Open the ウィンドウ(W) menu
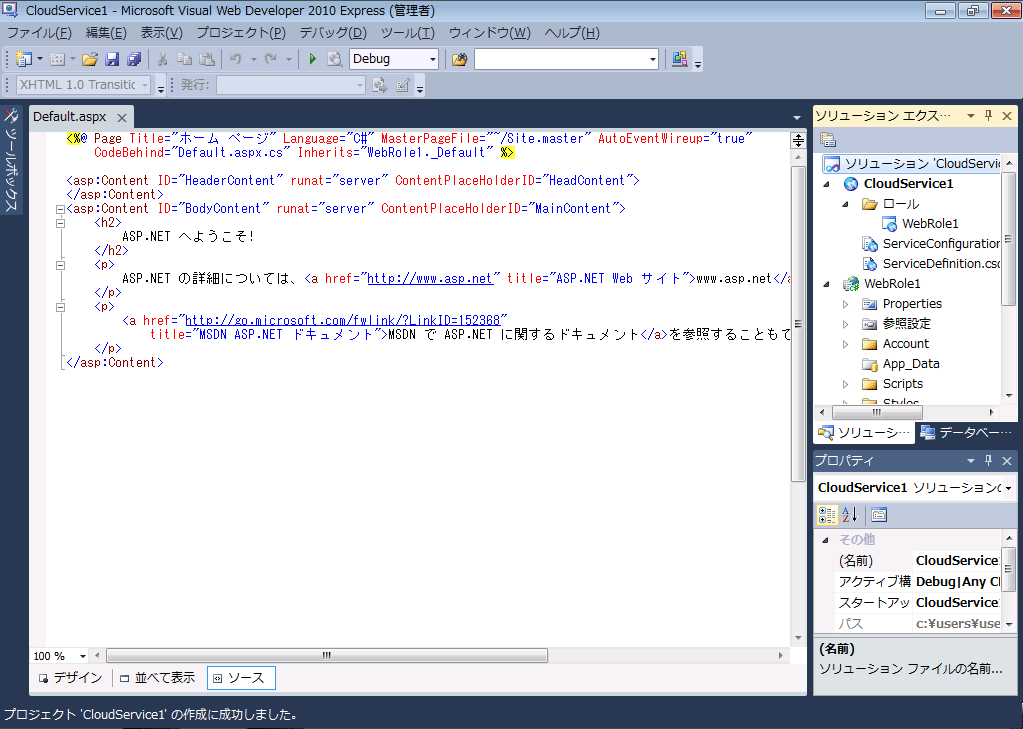 [x=489, y=33]
